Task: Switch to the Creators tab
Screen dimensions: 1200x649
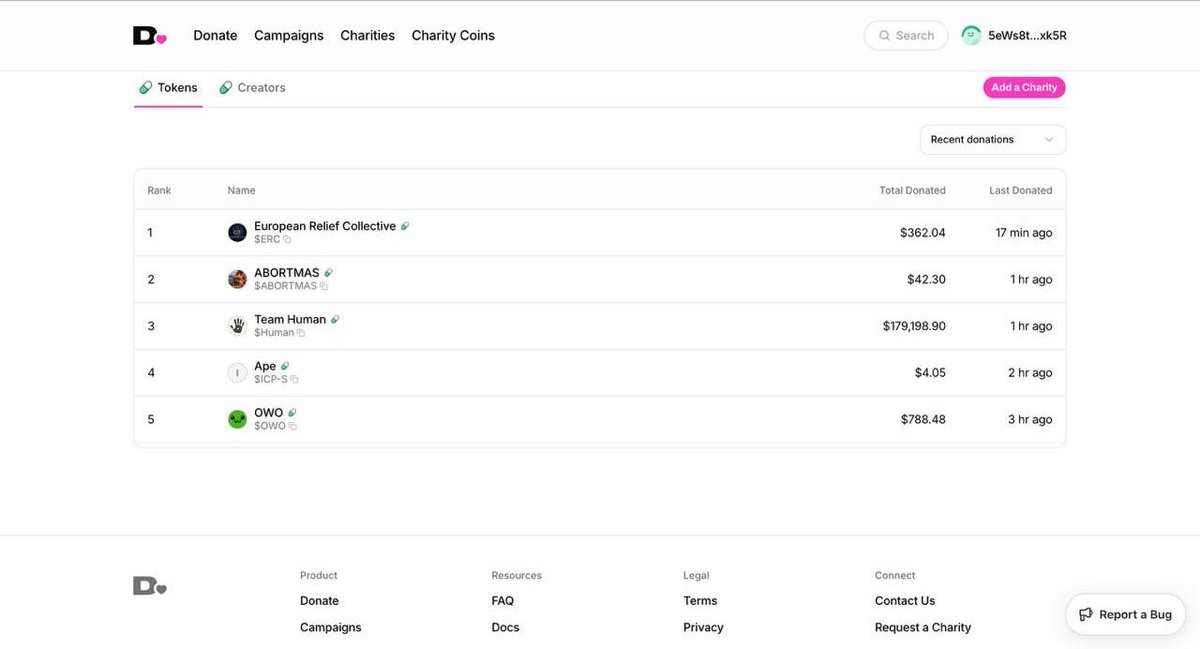Action: tap(252, 88)
